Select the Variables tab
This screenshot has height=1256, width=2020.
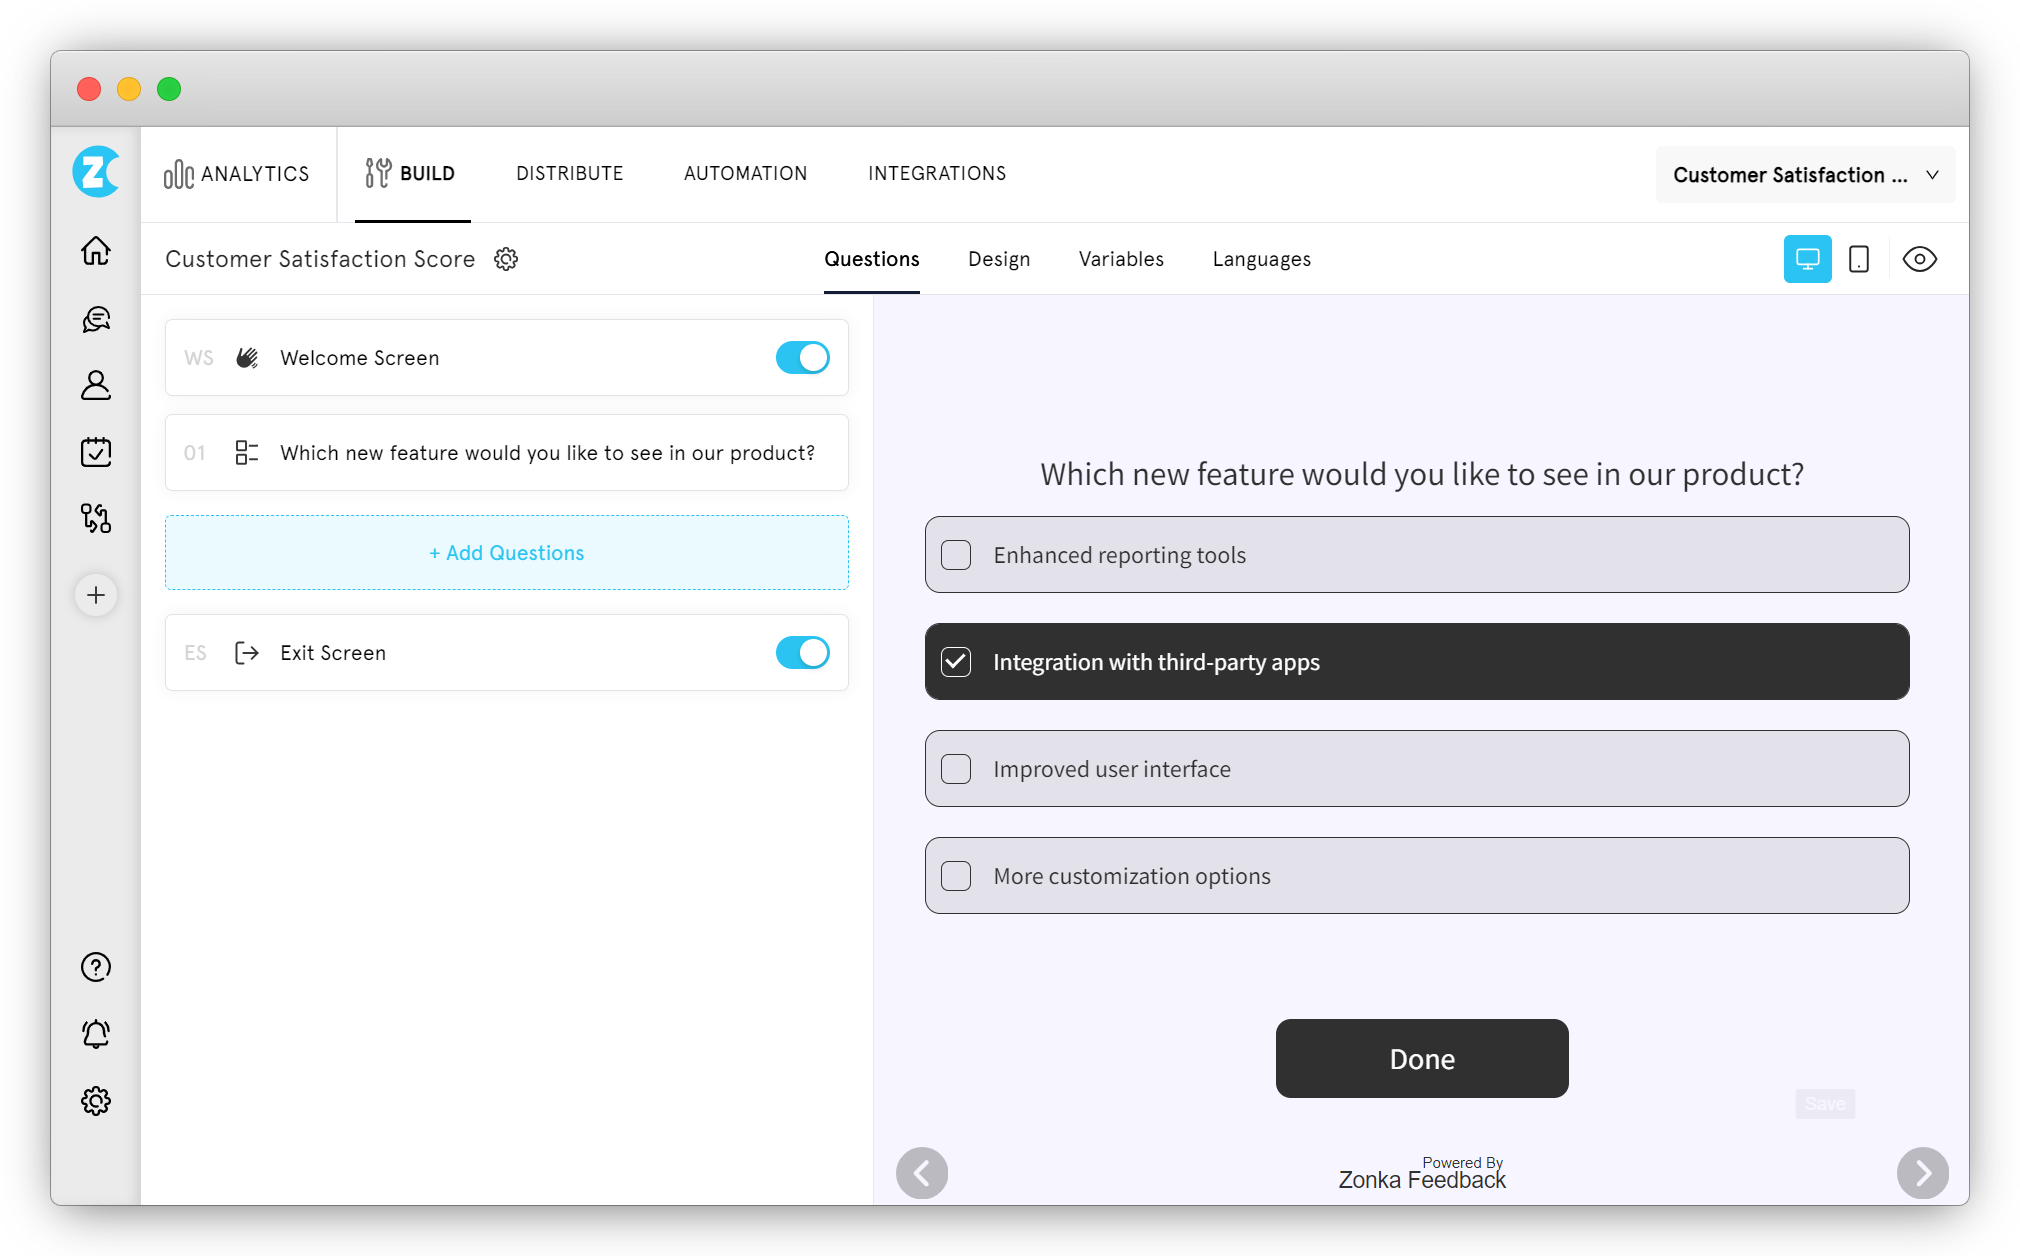click(x=1120, y=259)
